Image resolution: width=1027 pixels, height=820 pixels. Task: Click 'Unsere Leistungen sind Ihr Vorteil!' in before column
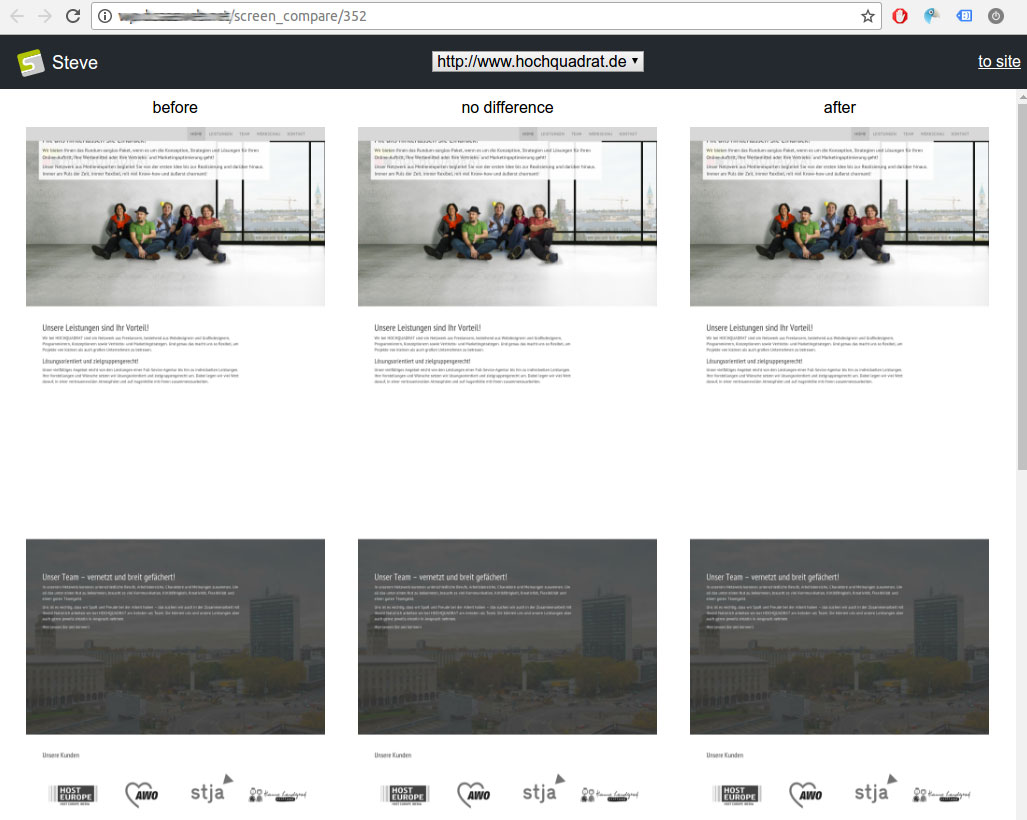tap(96, 327)
